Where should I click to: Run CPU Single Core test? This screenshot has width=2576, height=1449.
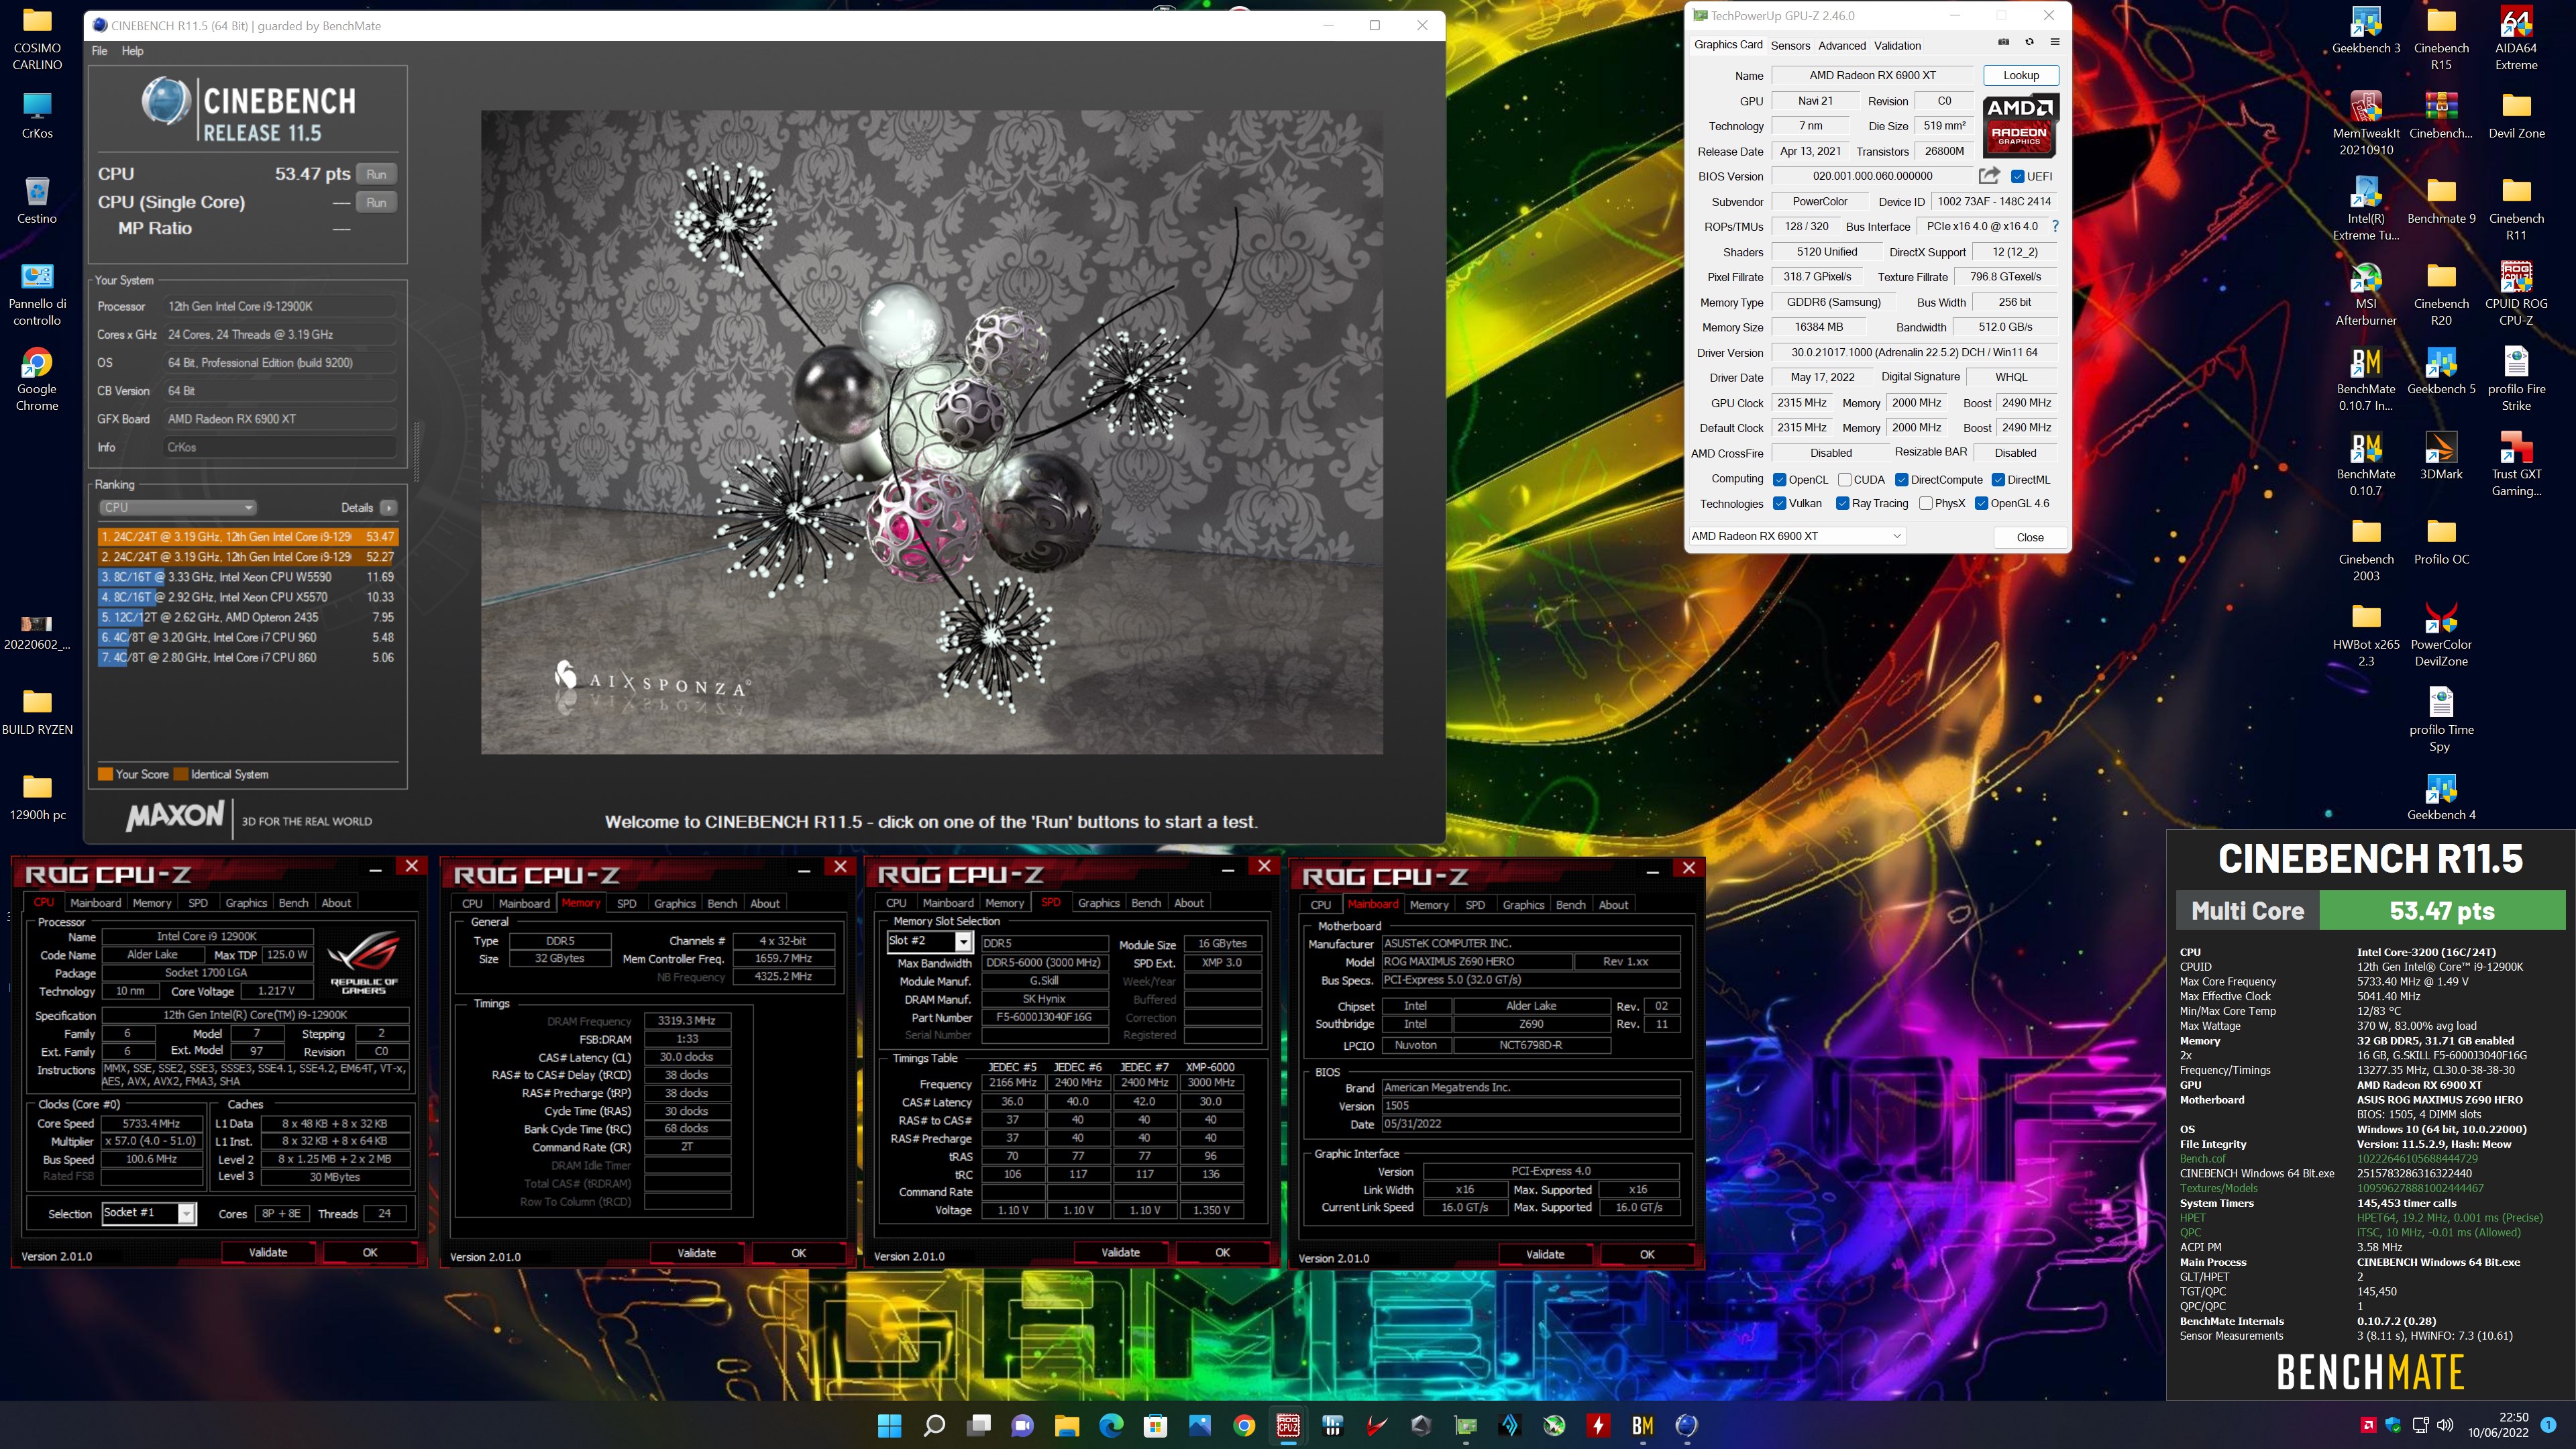376,202
